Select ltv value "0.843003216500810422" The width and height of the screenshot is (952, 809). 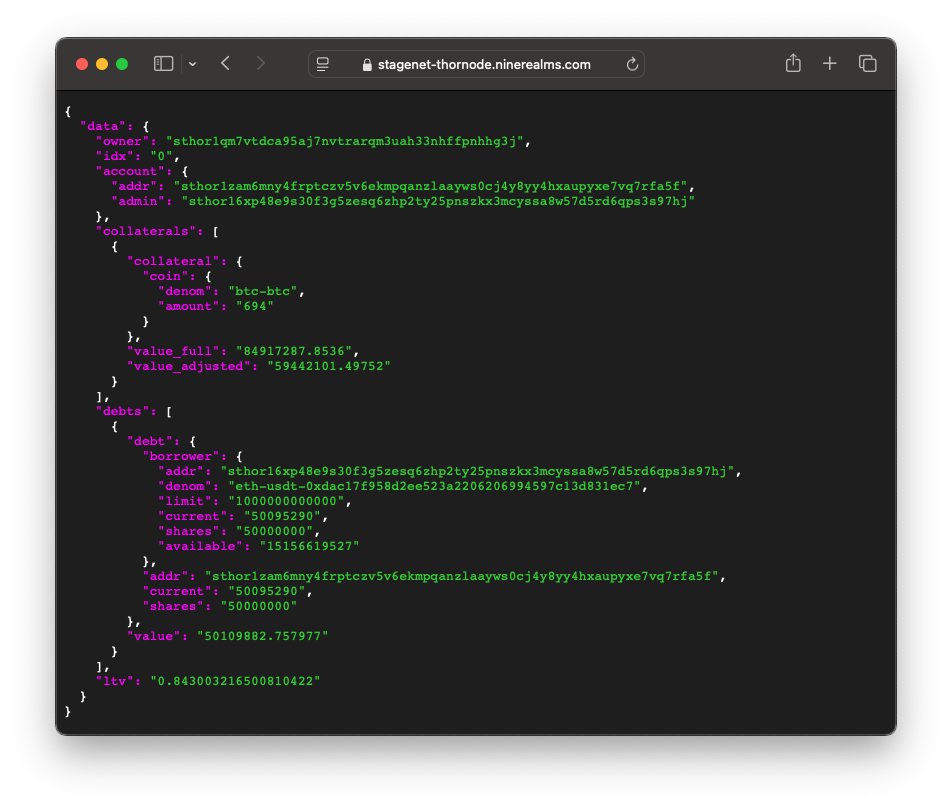point(235,681)
